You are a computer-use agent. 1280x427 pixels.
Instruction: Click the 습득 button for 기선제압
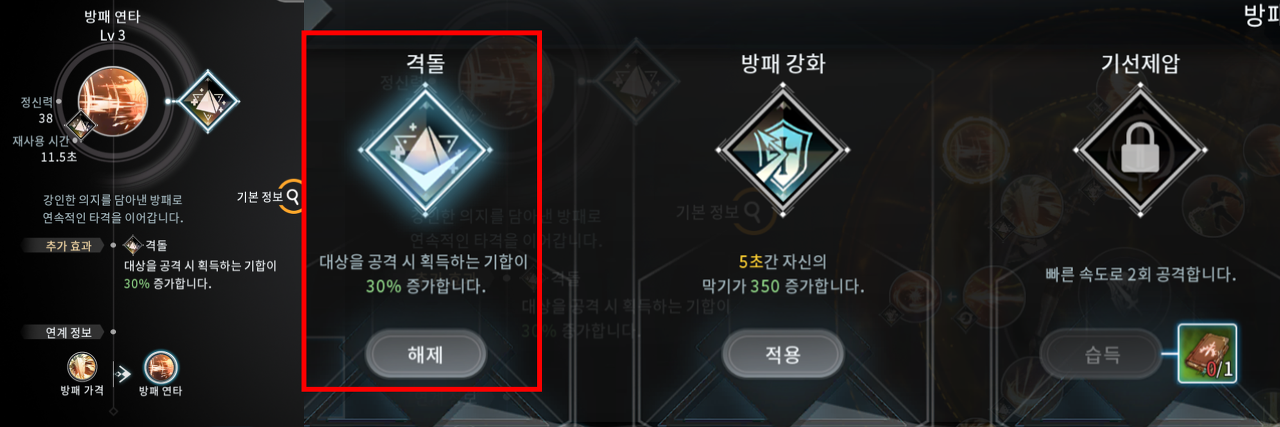coord(1100,354)
